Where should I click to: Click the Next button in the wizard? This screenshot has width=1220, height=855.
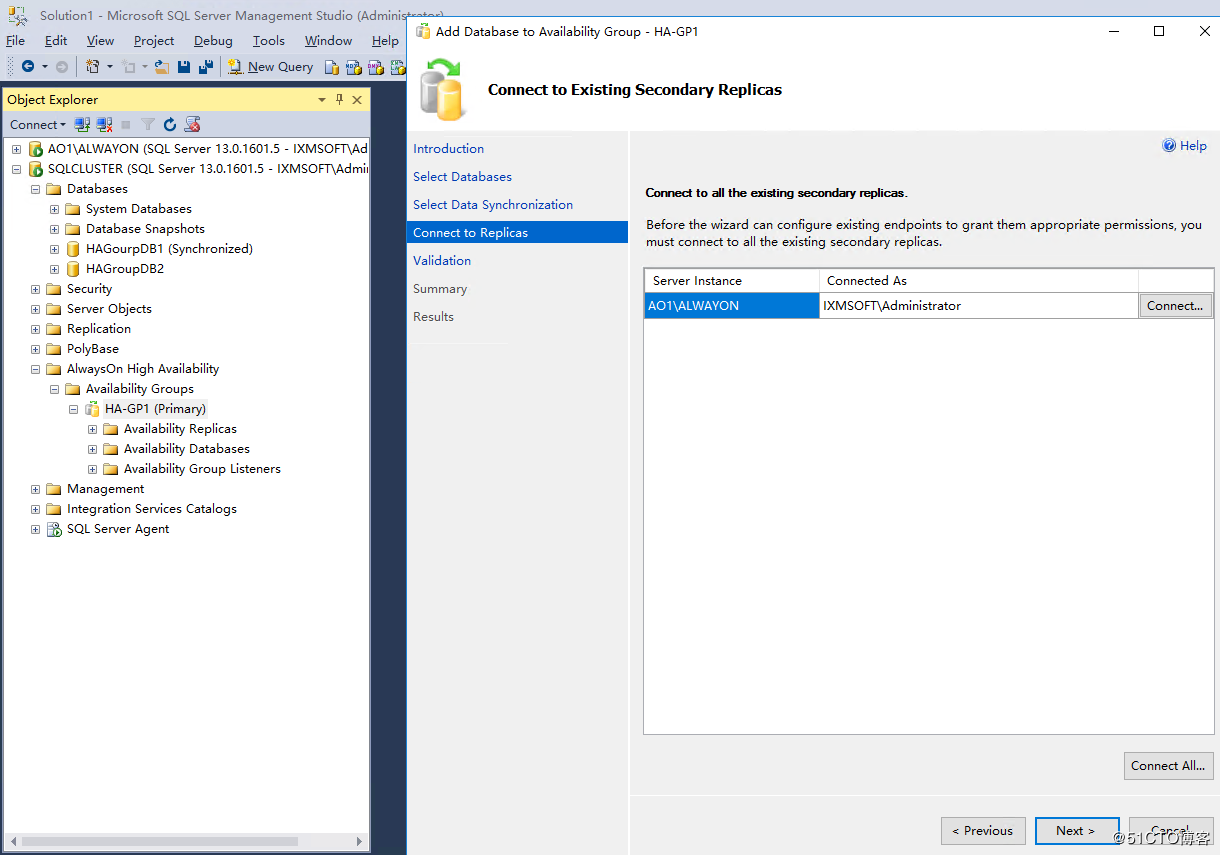(1077, 830)
